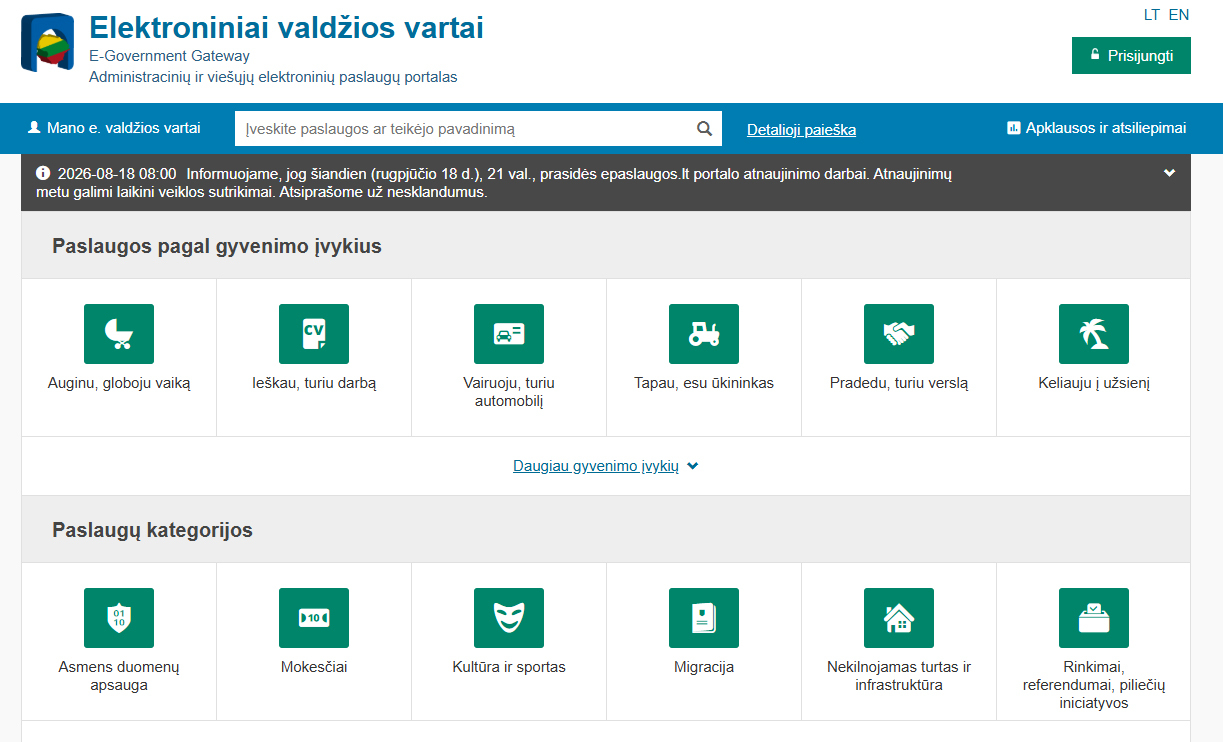
Task: Click the Vairuoju, turiu automobilį label
Action: click(509, 392)
